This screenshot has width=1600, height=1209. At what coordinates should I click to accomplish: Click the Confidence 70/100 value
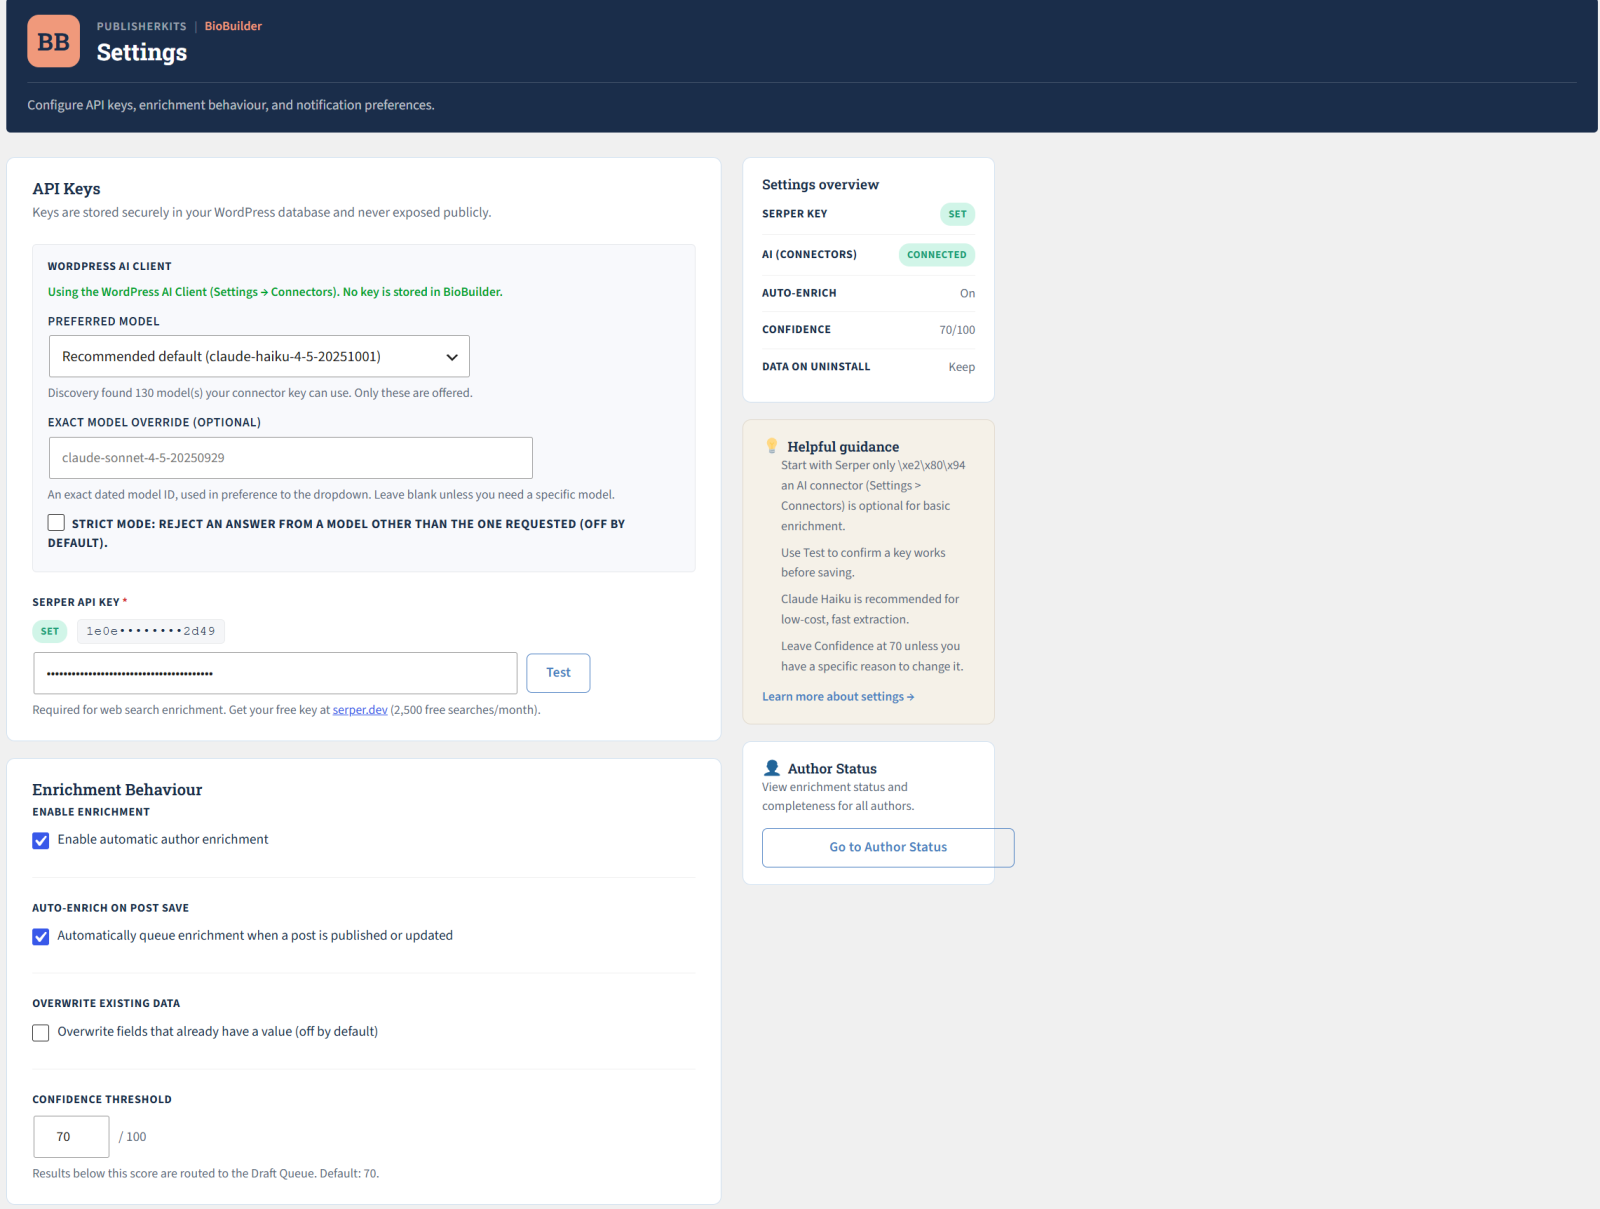click(957, 330)
